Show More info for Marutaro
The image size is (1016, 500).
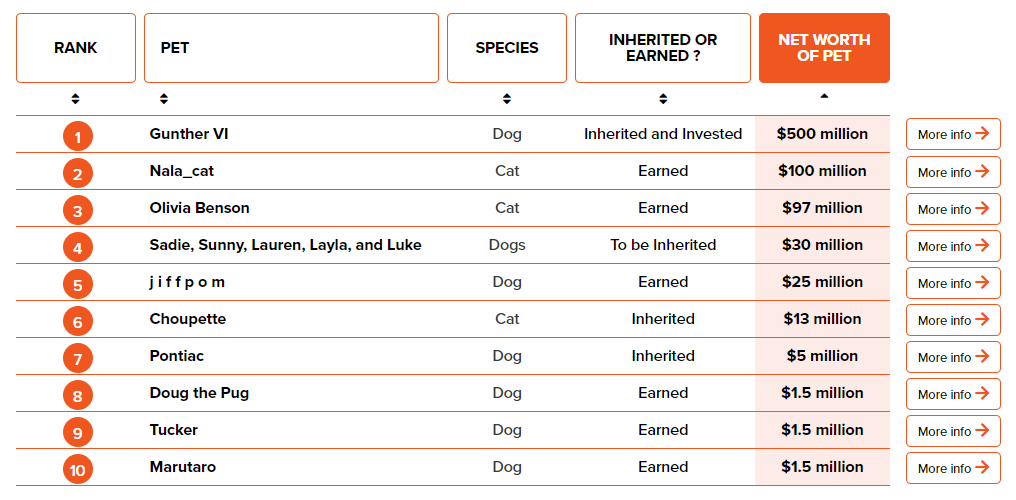coord(953,468)
